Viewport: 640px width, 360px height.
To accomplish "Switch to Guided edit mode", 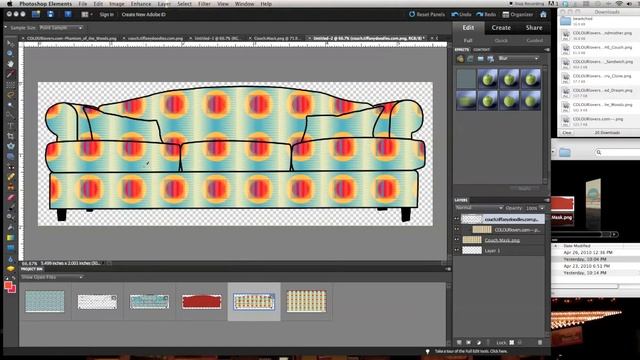I will (534, 40).
